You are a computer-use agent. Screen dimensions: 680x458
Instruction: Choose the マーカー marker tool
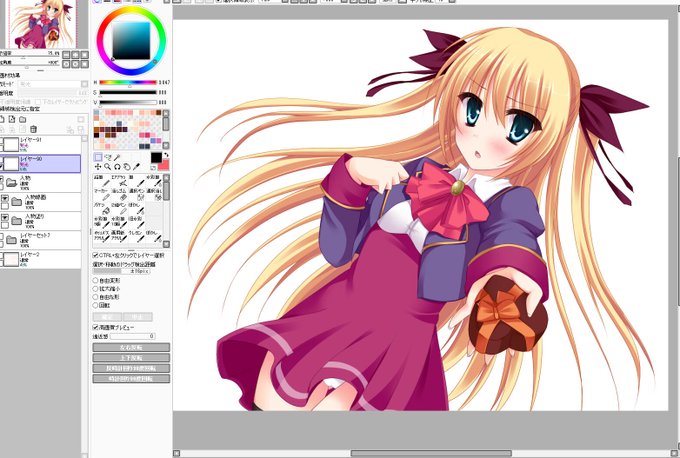pyautogui.click(x=101, y=194)
